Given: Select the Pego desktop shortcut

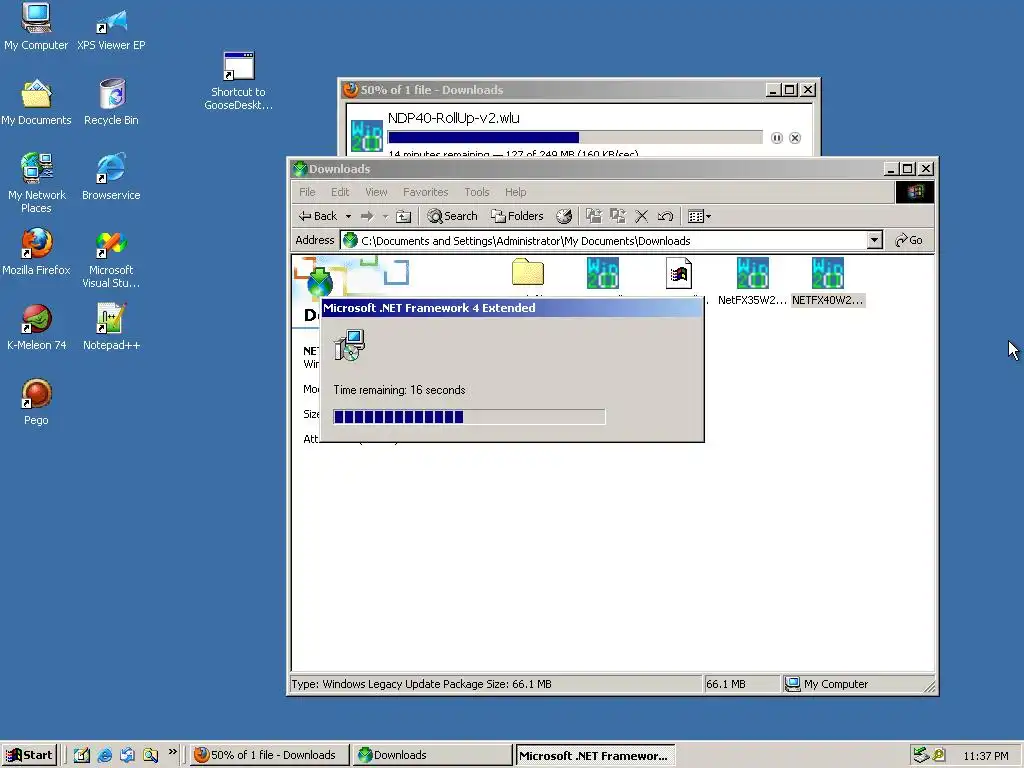Looking at the screenshot, I should click(x=36, y=402).
